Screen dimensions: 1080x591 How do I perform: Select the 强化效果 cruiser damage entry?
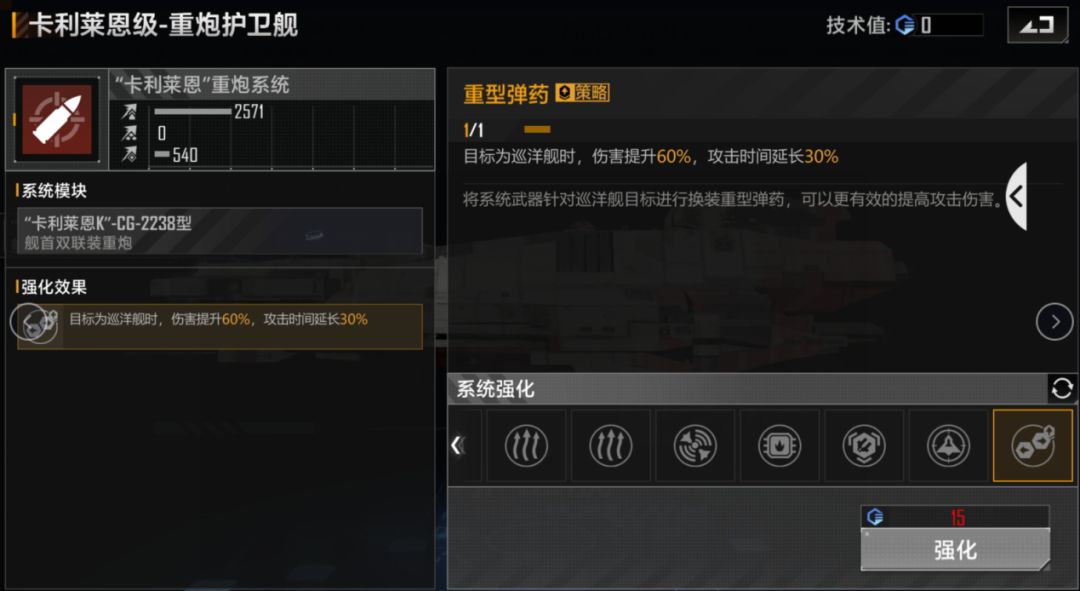click(x=220, y=326)
